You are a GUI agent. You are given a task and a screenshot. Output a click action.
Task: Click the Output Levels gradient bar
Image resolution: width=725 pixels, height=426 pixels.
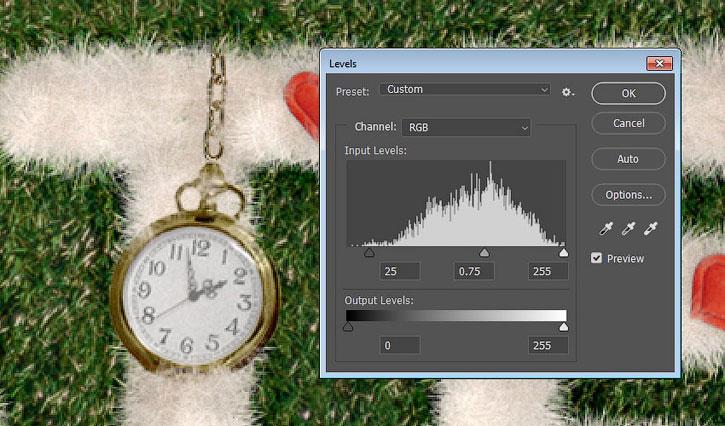[456, 315]
